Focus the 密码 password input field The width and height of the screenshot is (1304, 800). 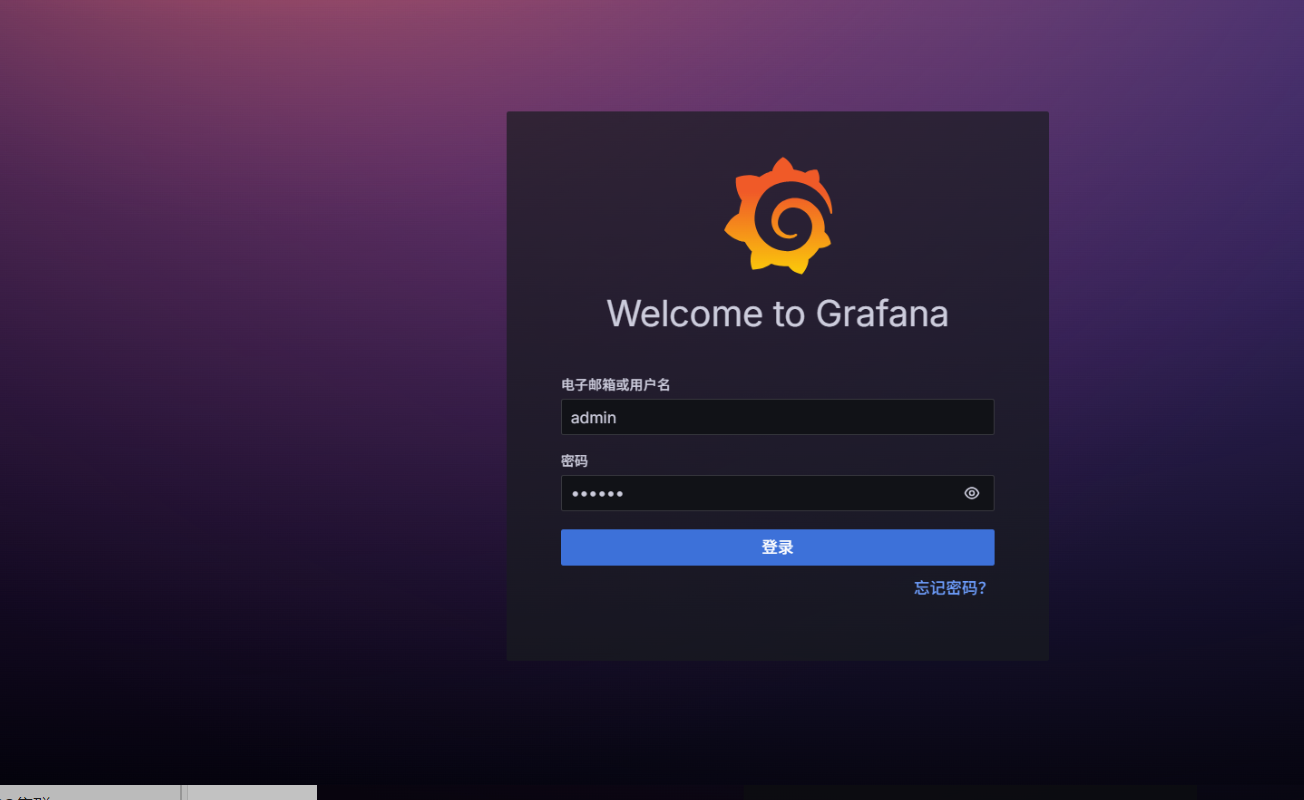(760, 493)
